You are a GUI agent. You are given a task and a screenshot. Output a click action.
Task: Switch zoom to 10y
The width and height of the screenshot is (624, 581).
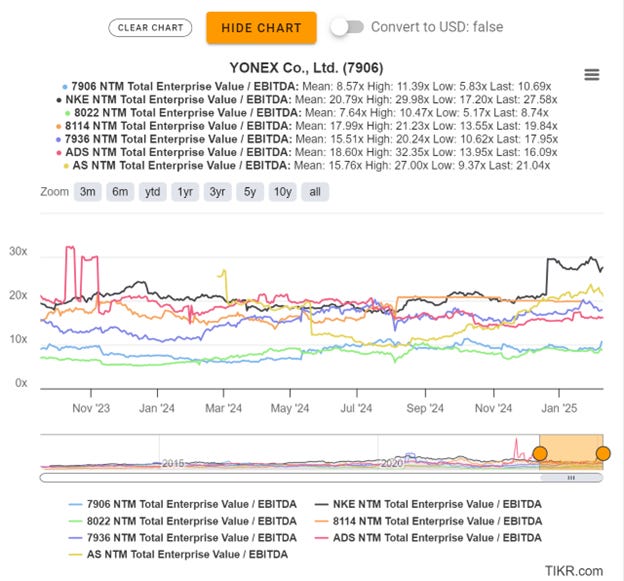(x=283, y=192)
